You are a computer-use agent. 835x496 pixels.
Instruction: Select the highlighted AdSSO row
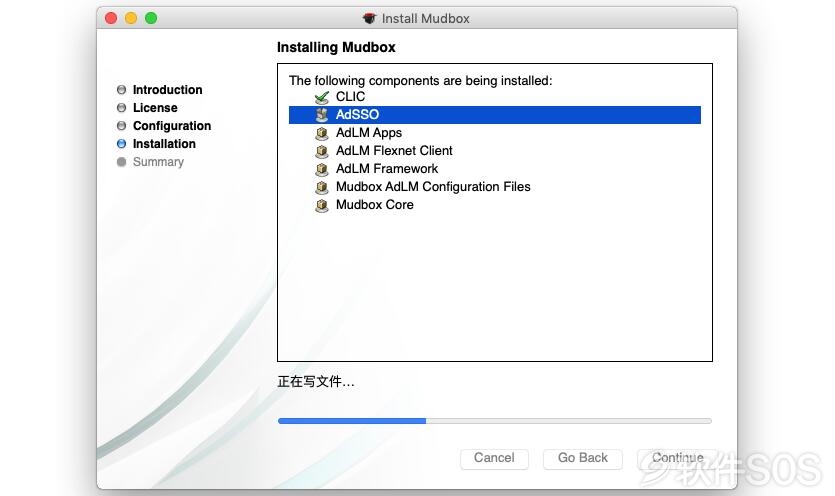tap(495, 115)
